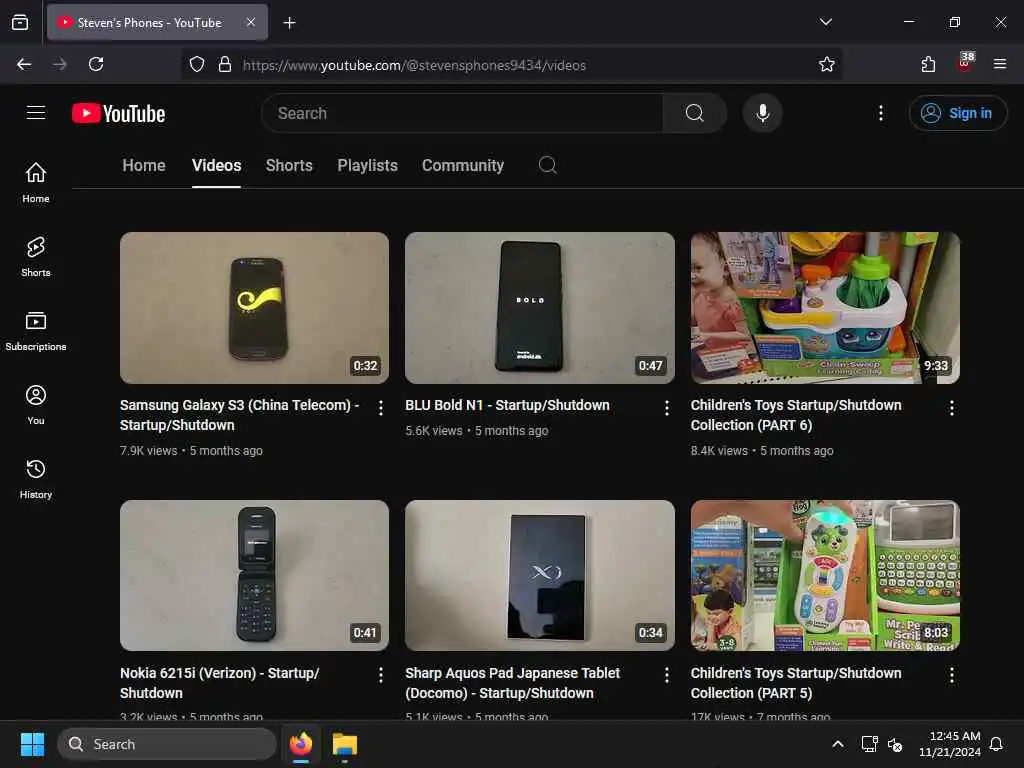1024x768 pixels.
Task: Open the Playlists tab
Action: 367,165
